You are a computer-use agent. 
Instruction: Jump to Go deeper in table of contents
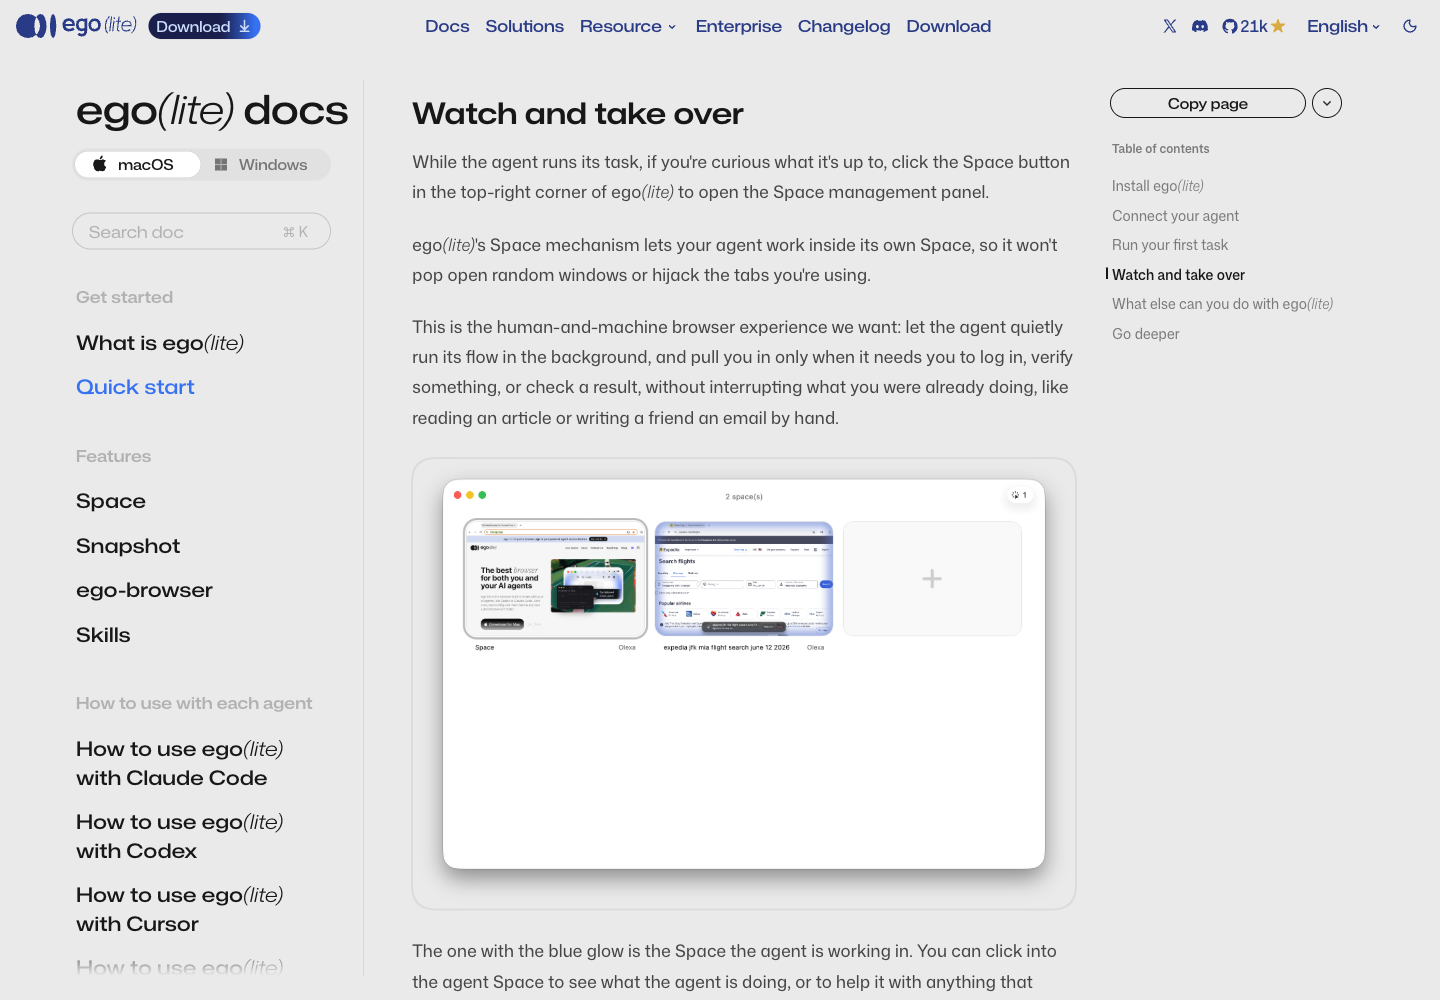click(x=1146, y=334)
